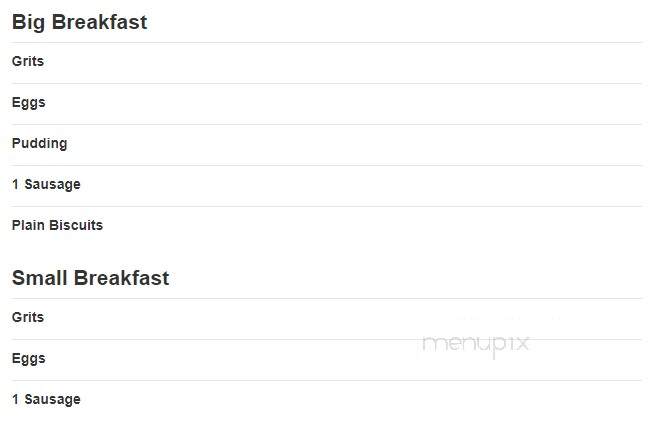Click the word Biscuits in Plain Biscuits
655x426 pixels.
coord(76,225)
